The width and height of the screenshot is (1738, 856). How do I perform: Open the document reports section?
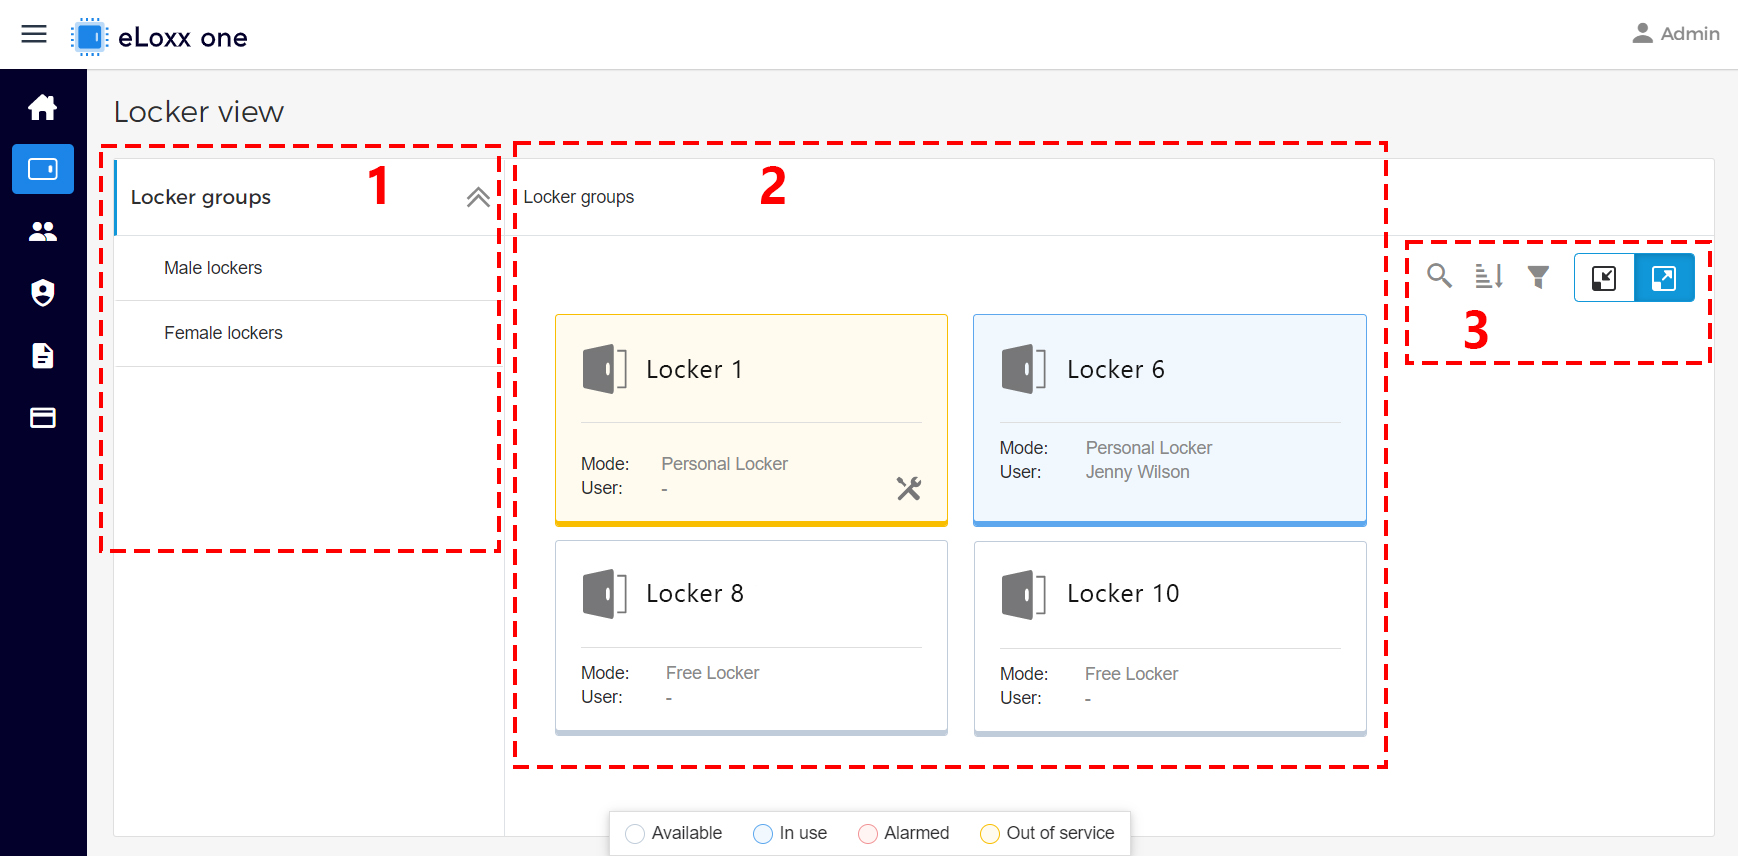point(43,355)
